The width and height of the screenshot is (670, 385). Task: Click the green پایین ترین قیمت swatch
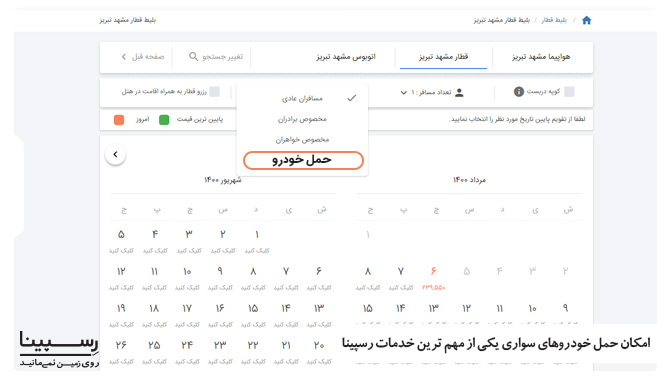[x=164, y=120]
